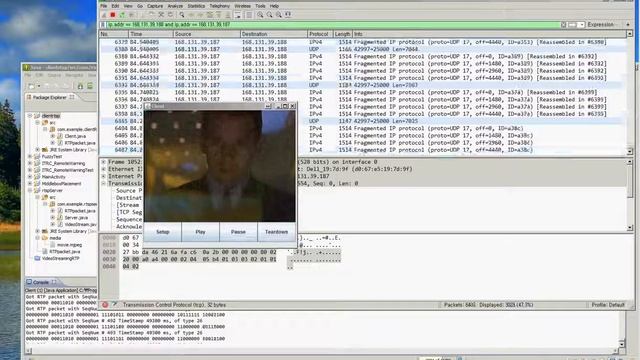
Task: Click Teardown in the video player window
Action: (x=276, y=232)
